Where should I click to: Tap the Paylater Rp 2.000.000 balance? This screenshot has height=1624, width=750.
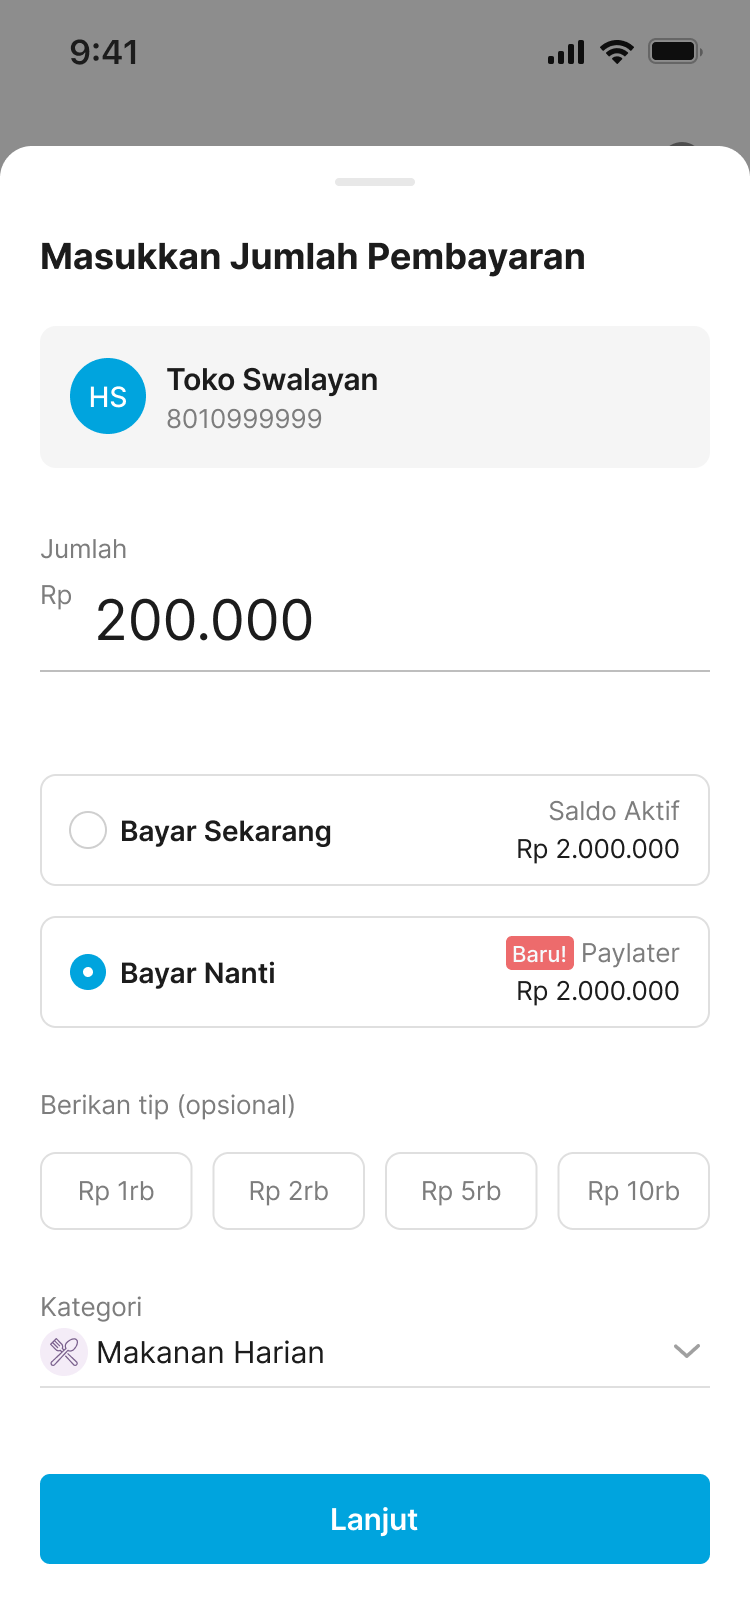598,991
